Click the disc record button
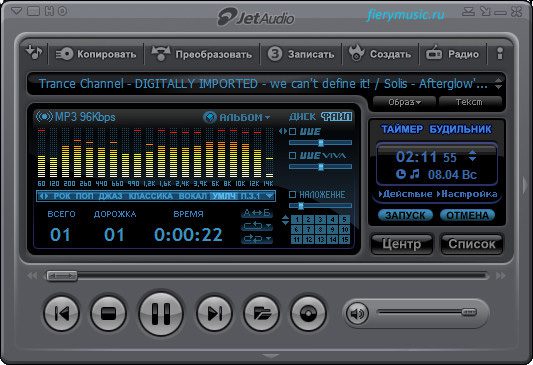The height and width of the screenshot is (365, 533). (308, 313)
